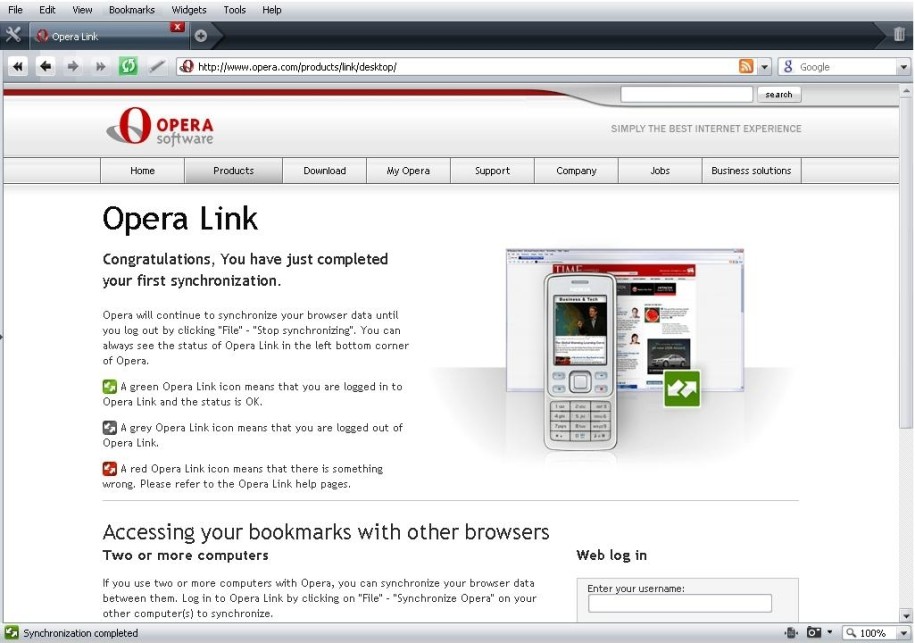Open a new tab with plus button
Screen dimensions: 915x643
[201, 36]
